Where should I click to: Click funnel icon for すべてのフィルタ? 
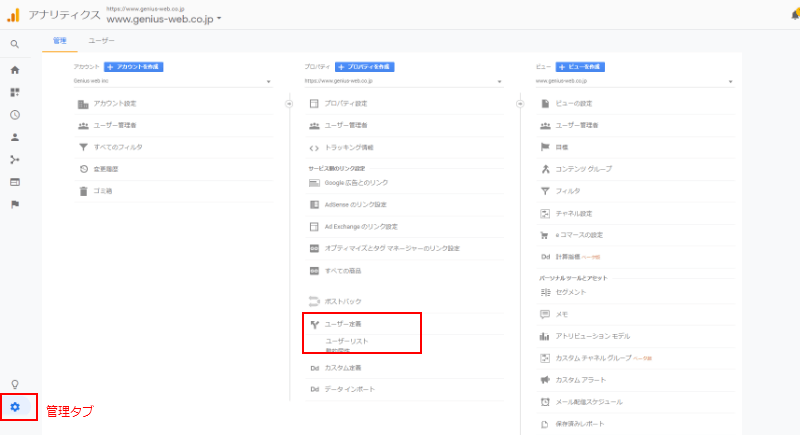click(x=83, y=147)
